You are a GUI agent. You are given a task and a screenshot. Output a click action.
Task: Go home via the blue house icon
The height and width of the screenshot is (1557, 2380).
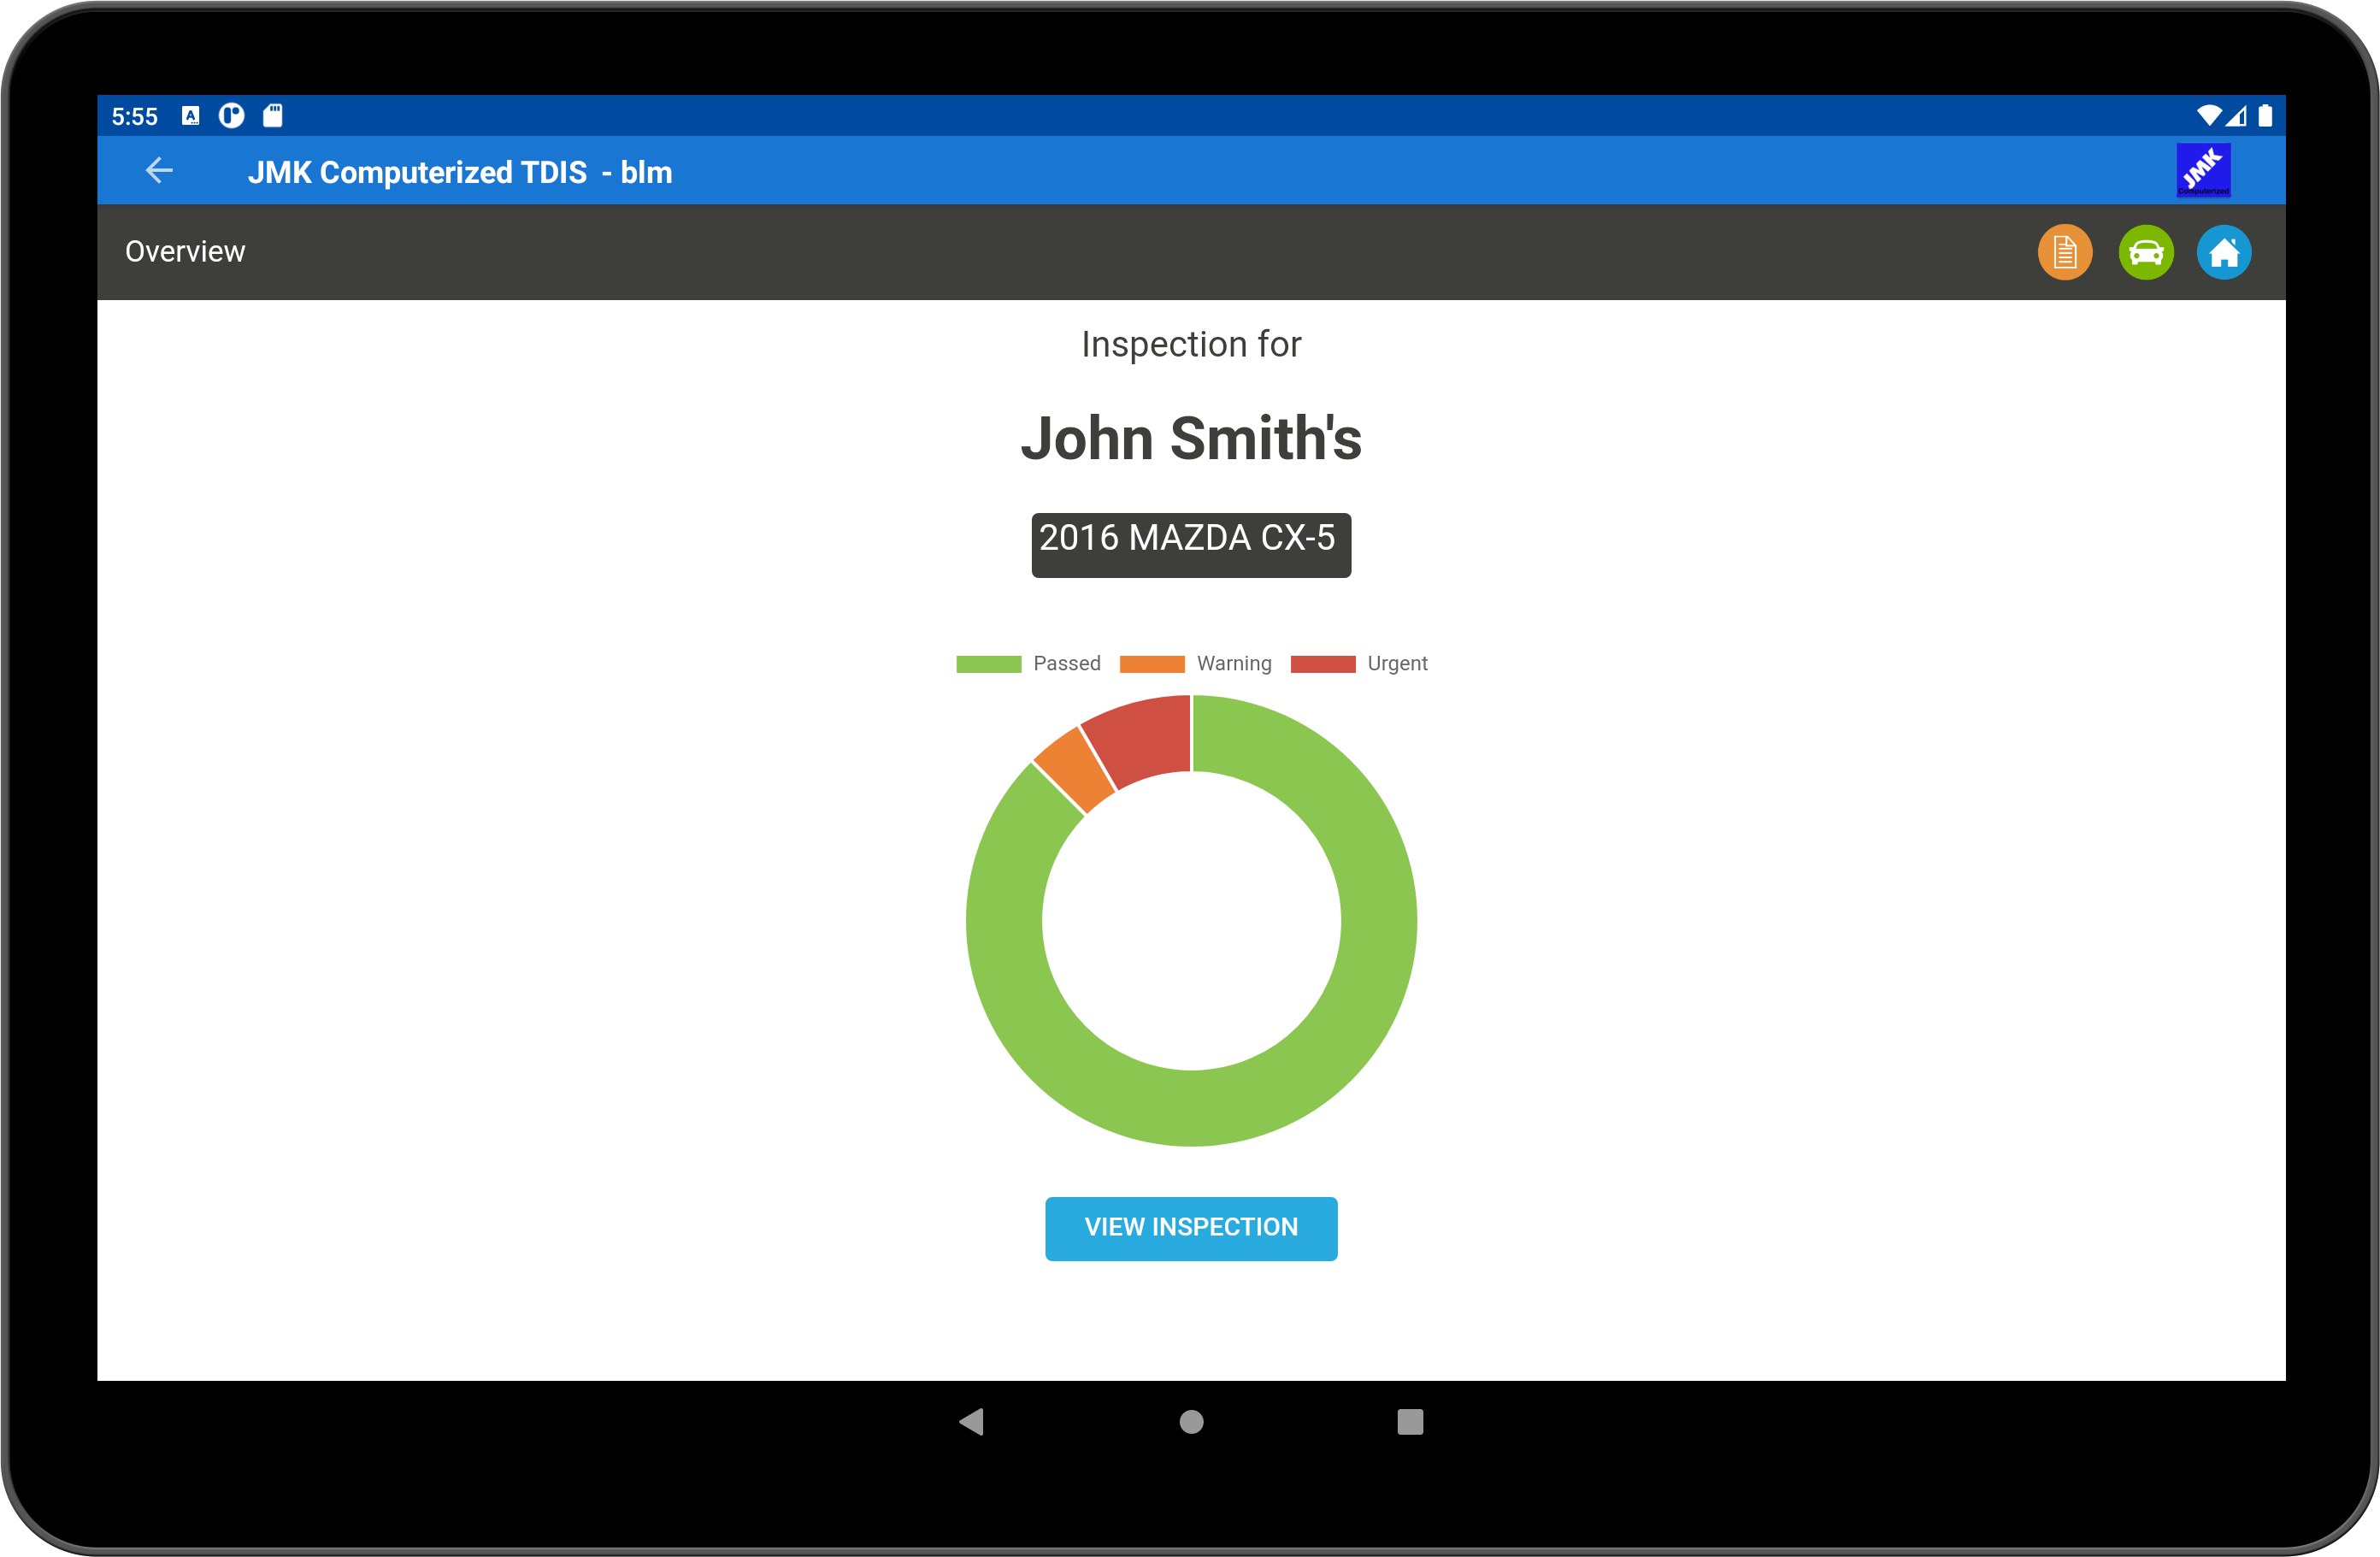pyautogui.click(x=2223, y=252)
